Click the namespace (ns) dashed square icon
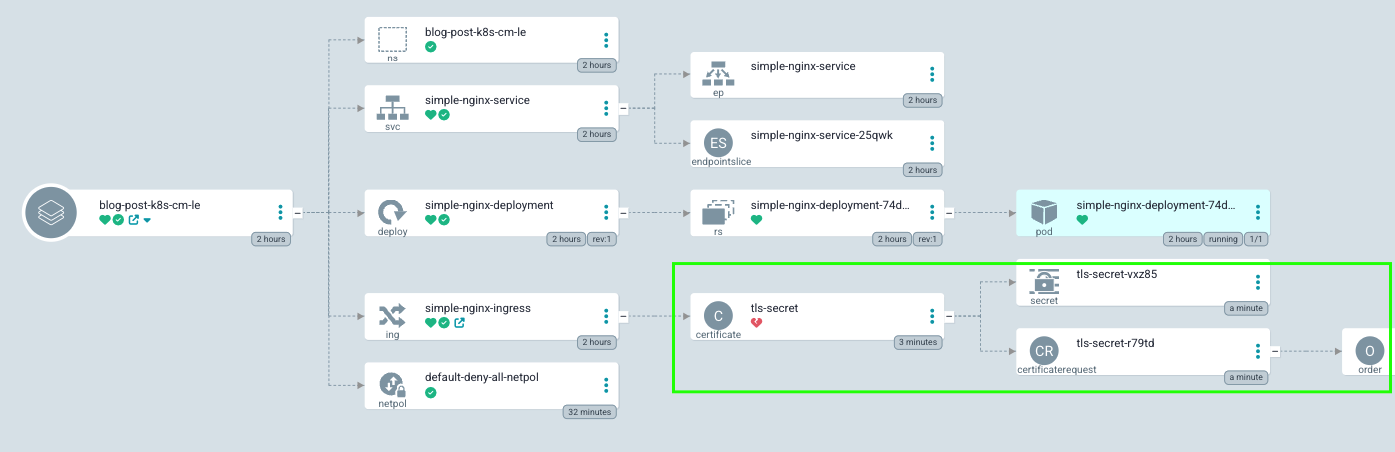 392,39
